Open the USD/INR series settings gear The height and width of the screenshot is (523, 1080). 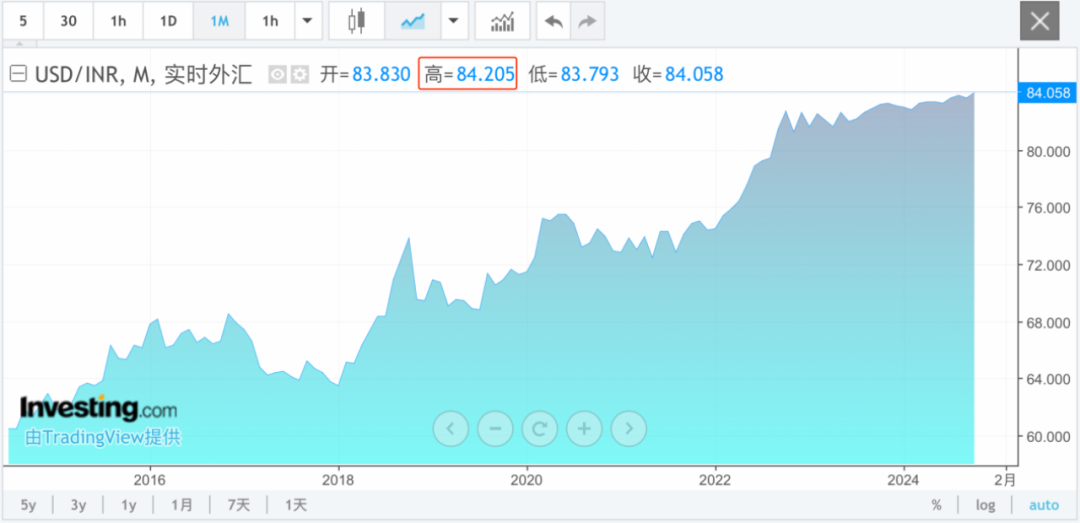tap(299, 74)
